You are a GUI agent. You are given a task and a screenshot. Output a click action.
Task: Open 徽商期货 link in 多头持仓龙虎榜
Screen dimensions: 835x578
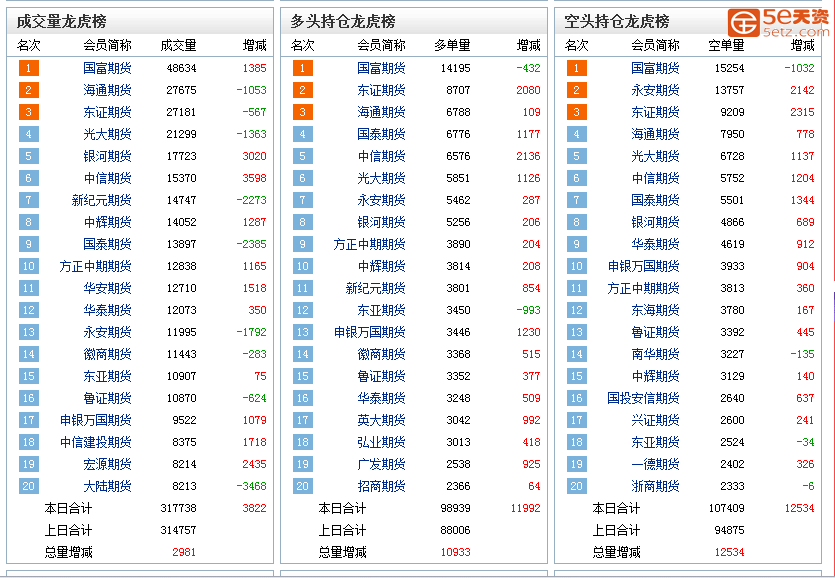381,354
